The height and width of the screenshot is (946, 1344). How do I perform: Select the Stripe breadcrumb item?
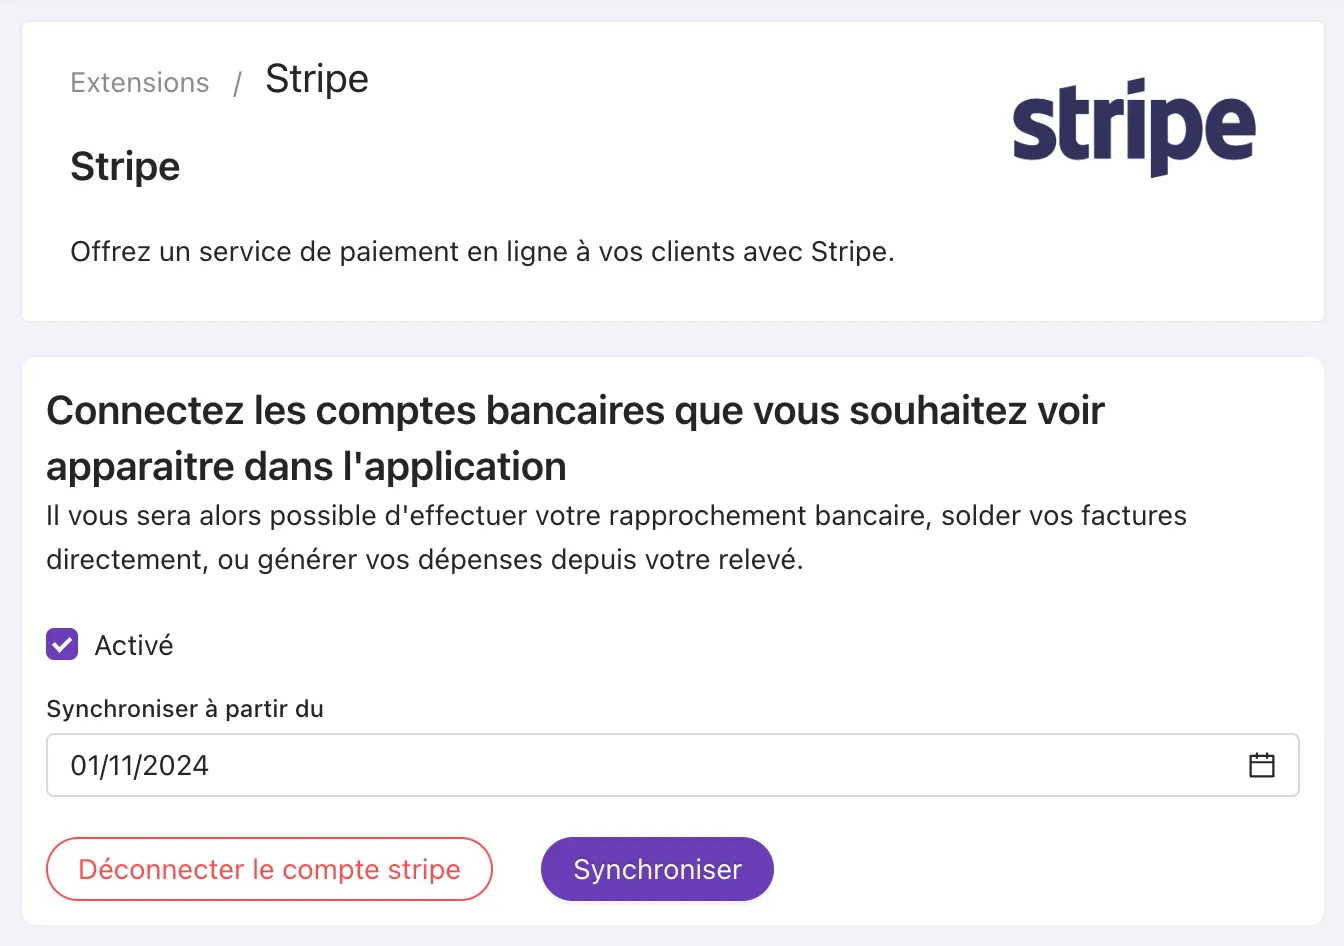tap(317, 79)
